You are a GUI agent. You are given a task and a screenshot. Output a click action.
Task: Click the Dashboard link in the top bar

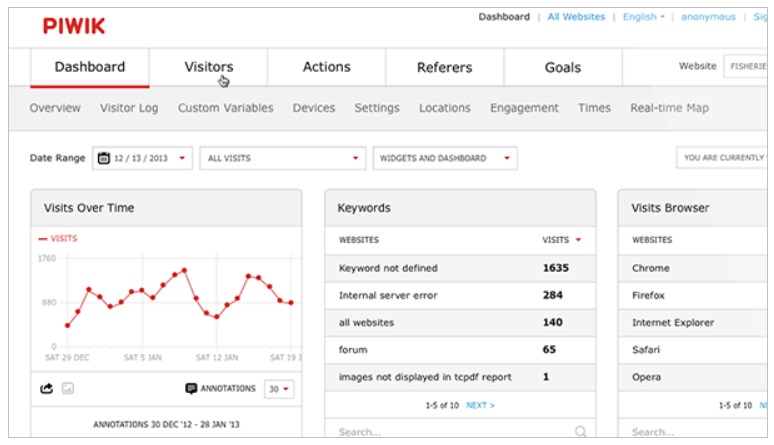504,17
